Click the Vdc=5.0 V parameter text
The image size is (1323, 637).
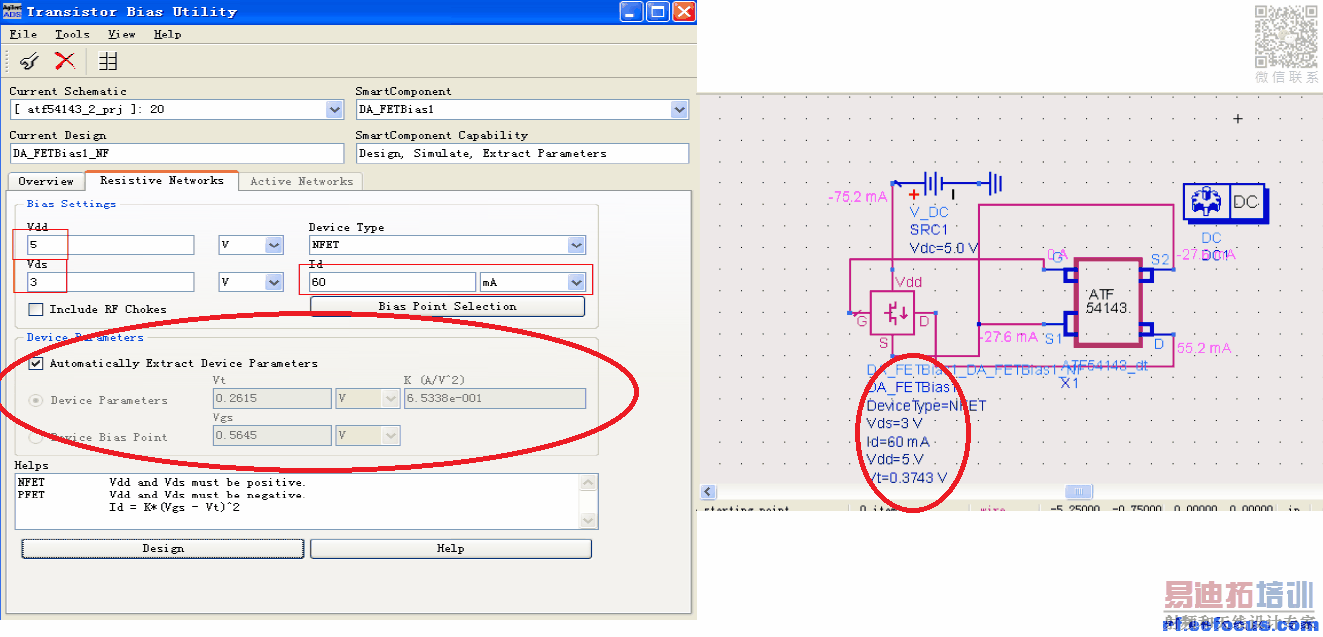[944, 248]
